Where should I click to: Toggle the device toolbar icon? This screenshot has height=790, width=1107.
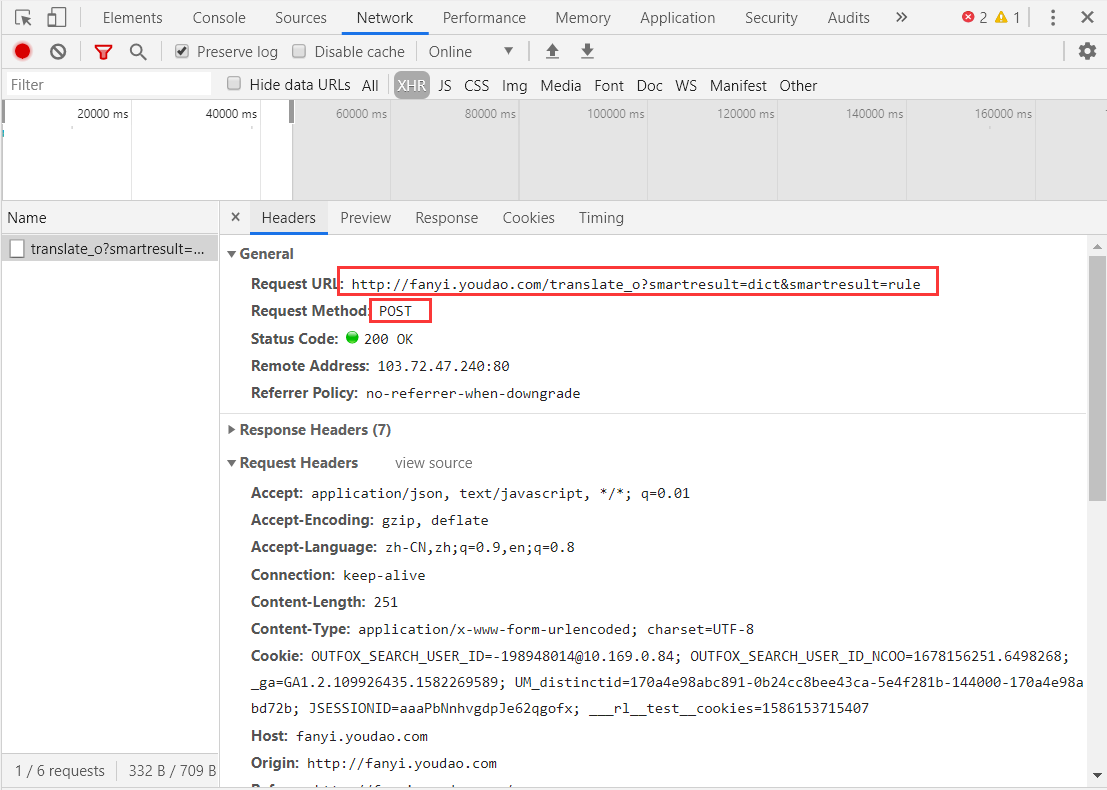pos(56,18)
